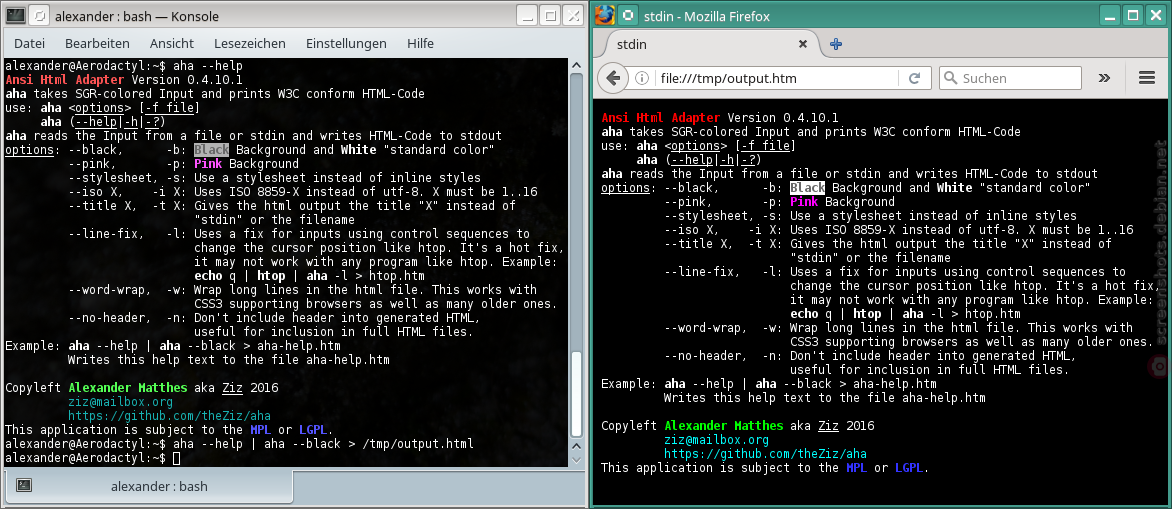The height and width of the screenshot is (509, 1172).
Task: Open the Firefox hamburger menu
Action: tap(1147, 78)
